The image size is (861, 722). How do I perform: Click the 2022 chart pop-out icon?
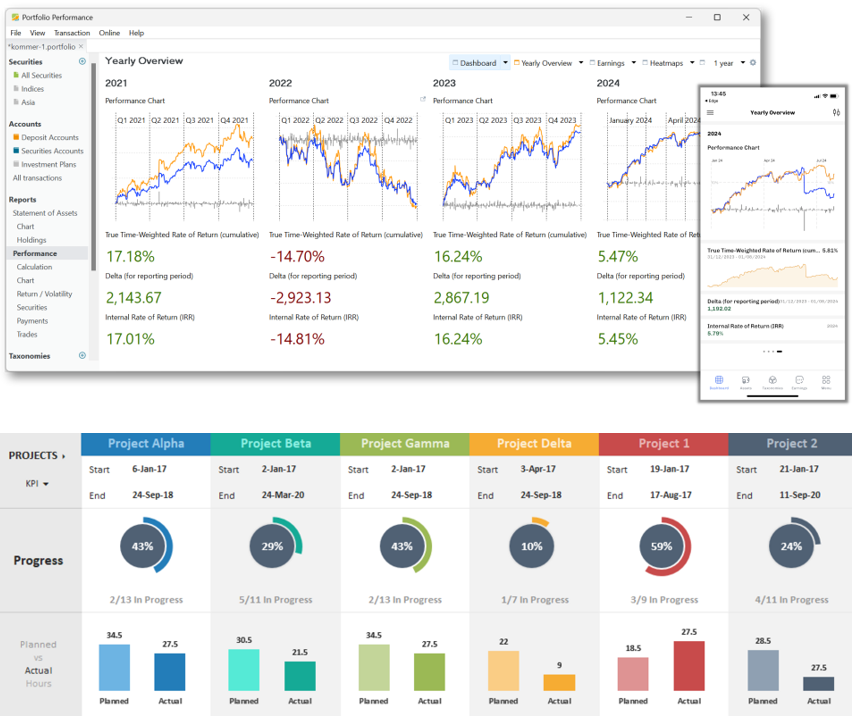(x=423, y=100)
